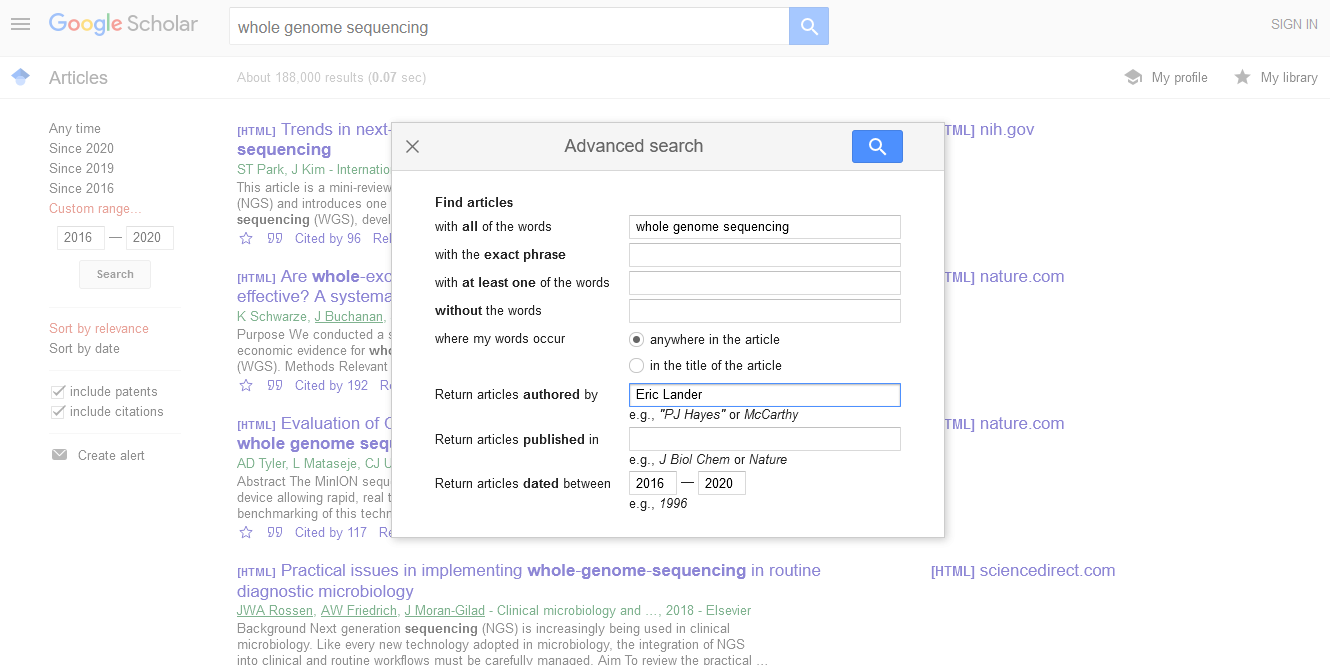Viewport: 1330px width, 665px height.
Task: Open first [HTML] nature.com link beside K Schwarze result
Action: tap(1004, 277)
